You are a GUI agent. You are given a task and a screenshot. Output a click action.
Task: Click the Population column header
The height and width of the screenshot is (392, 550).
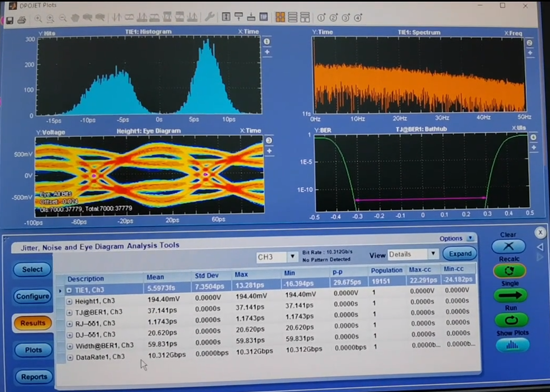pyautogui.click(x=387, y=270)
